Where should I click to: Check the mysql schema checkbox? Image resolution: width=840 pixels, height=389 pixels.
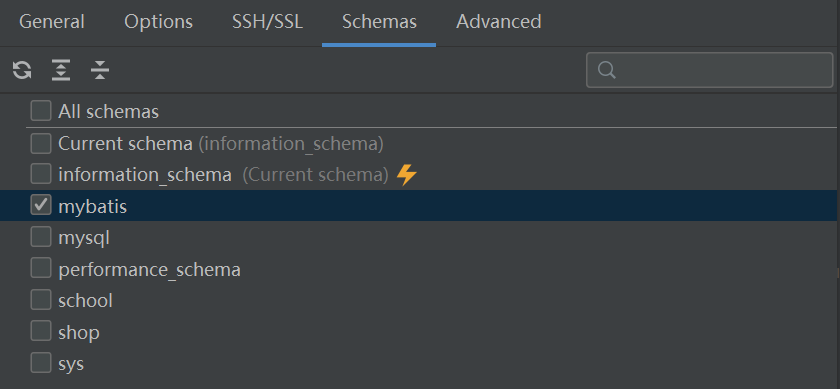(x=41, y=237)
